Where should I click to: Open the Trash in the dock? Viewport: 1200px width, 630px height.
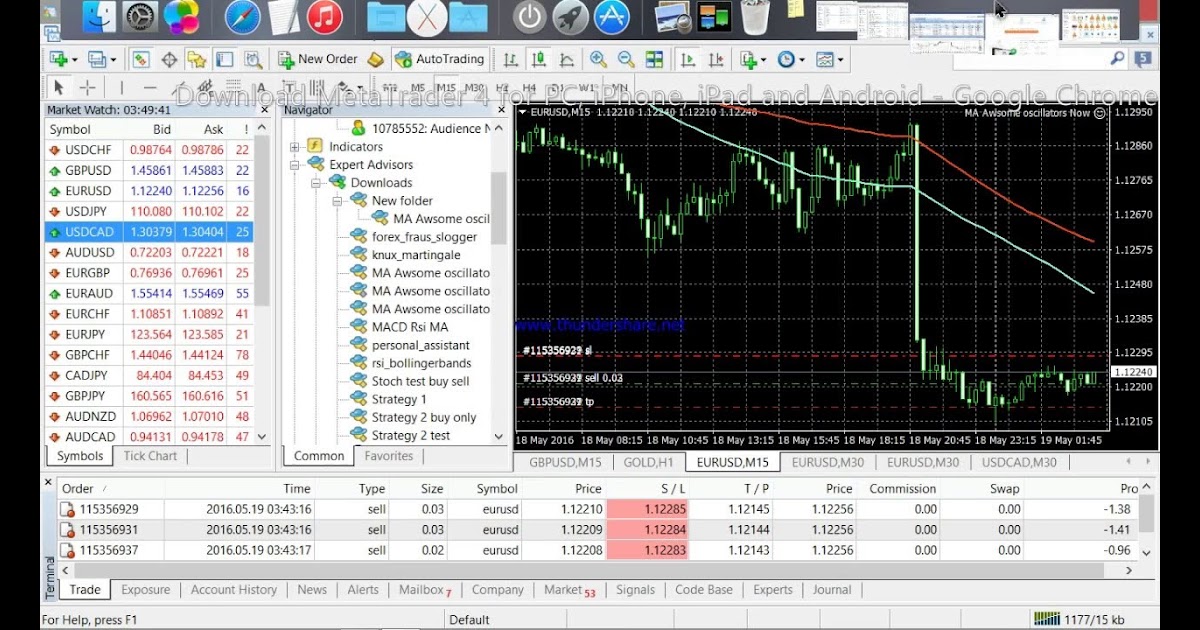(755, 17)
